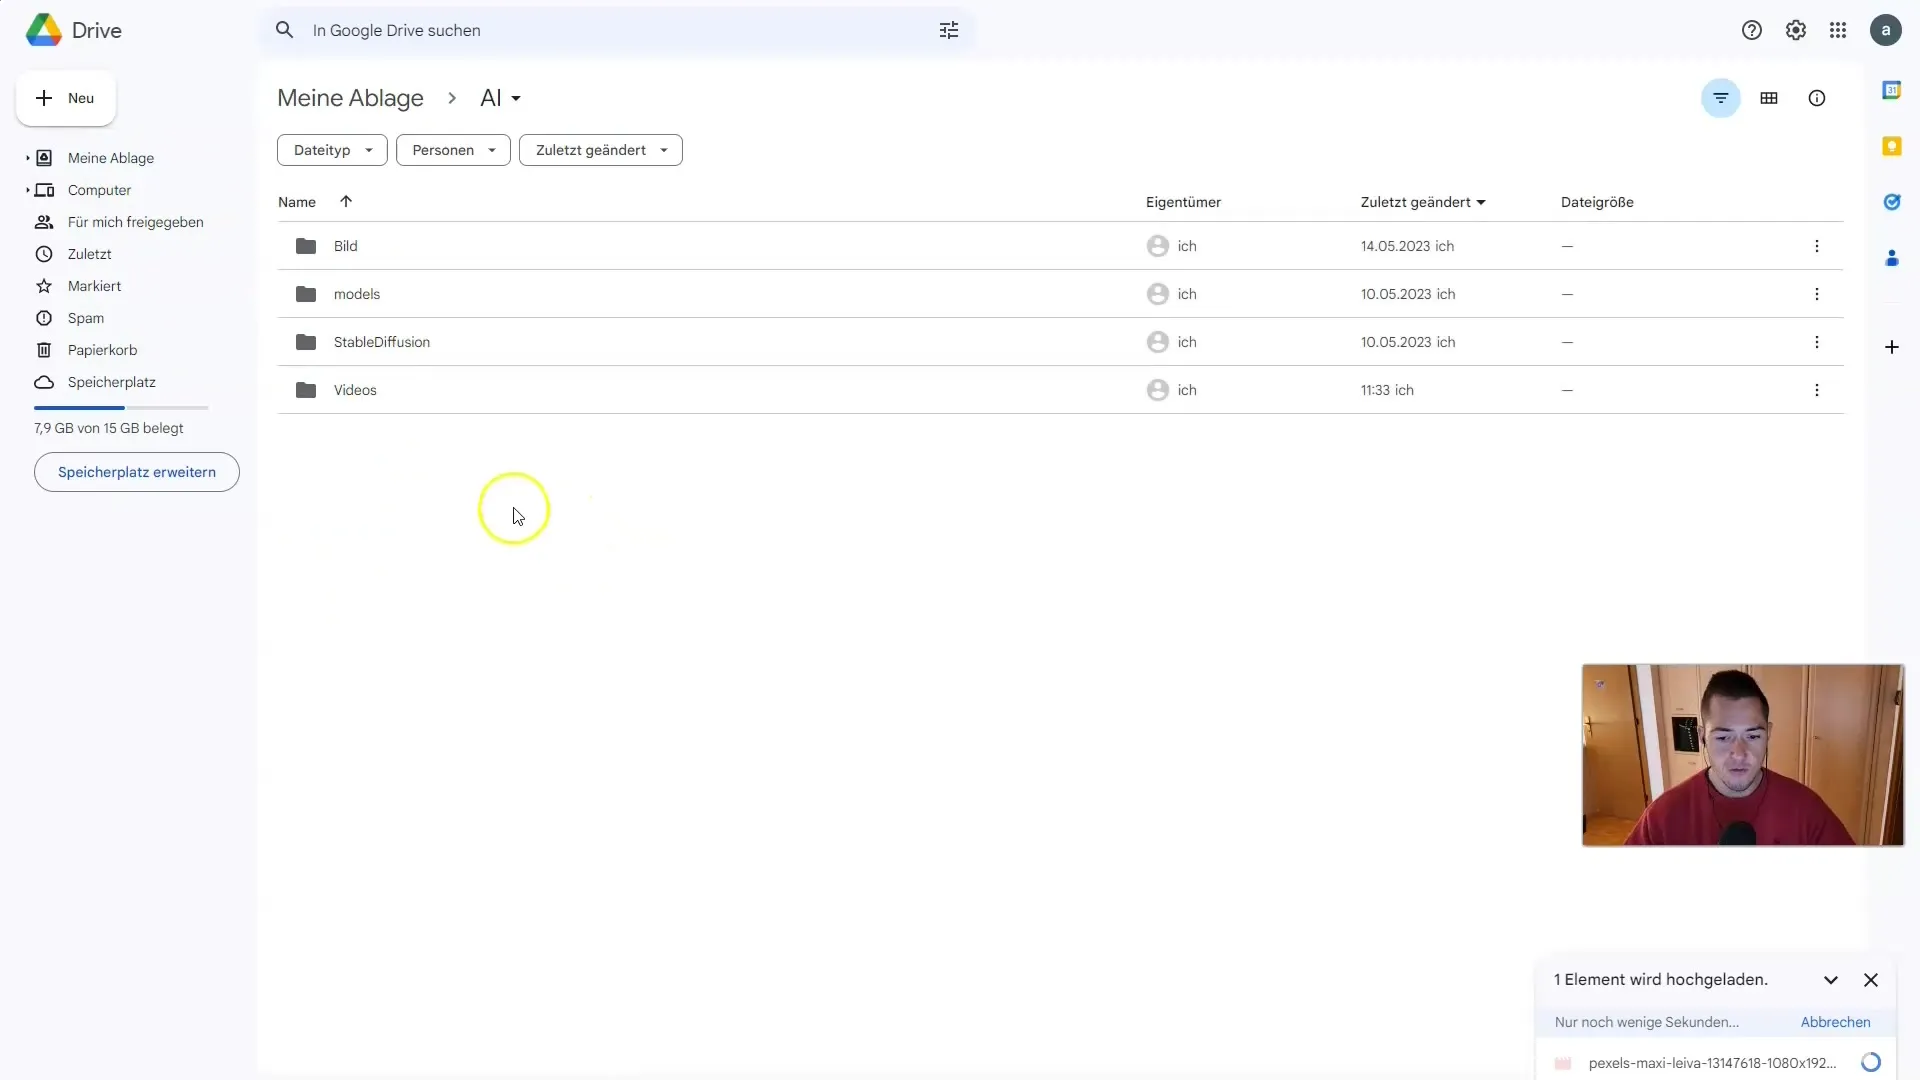Click the webcam video overlay
The width and height of the screenshot is (1920, 1080).
(x=1743, y=755)
